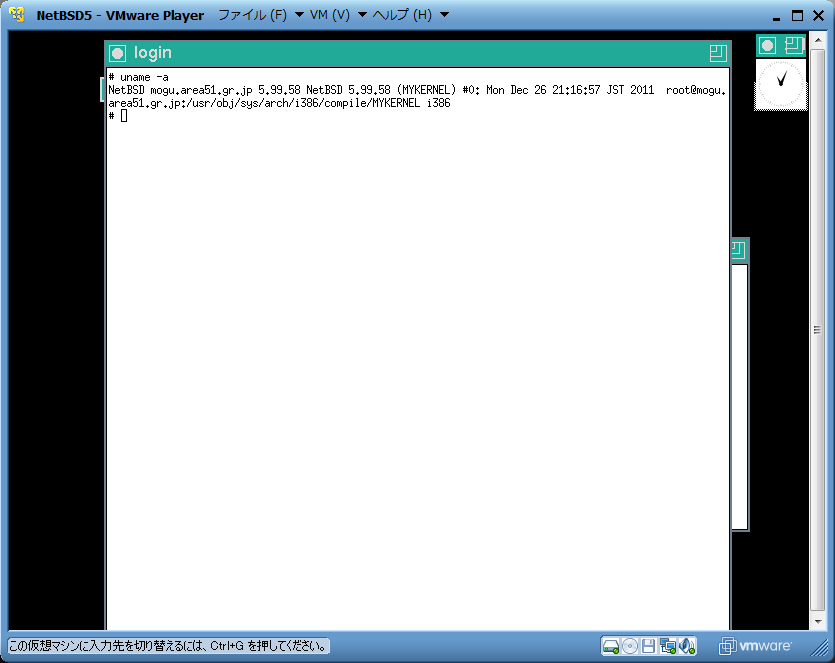Click the login window's title bar resize icon
Image resolution: width=835 pixels, height=663 pixels.
click(x=718, y=53)
